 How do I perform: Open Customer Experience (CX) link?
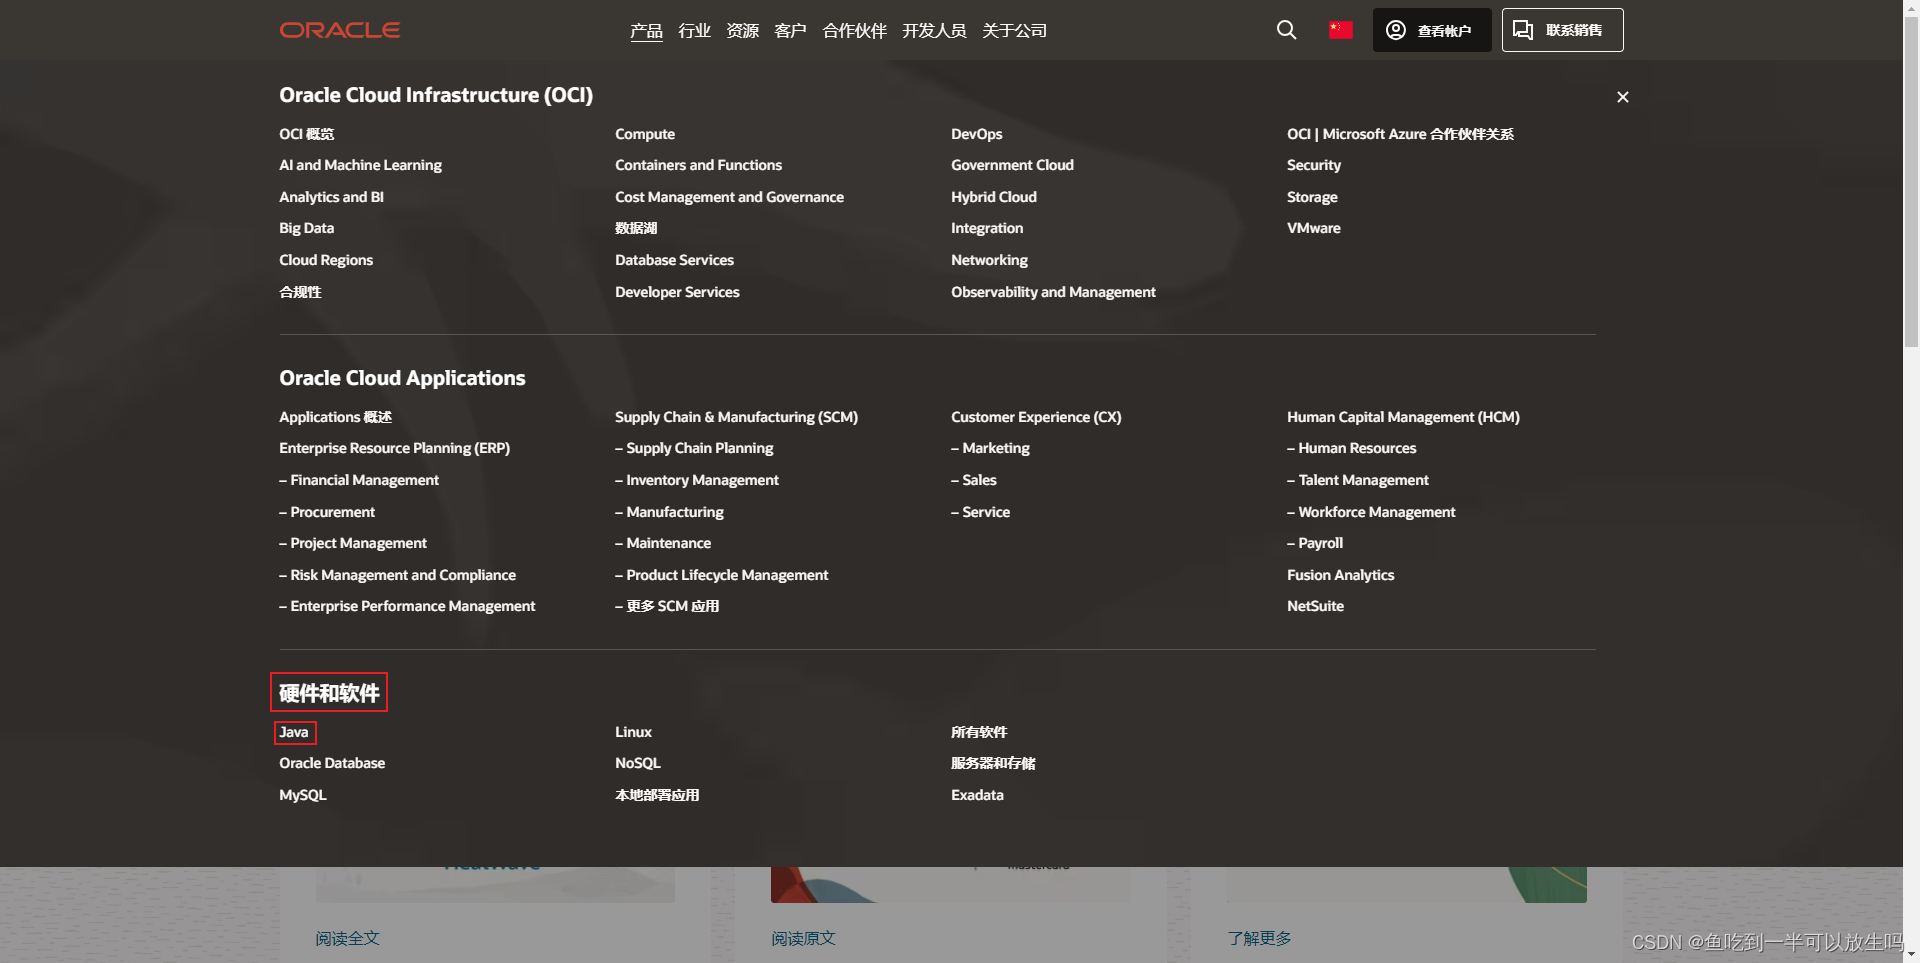point(1036,417)
